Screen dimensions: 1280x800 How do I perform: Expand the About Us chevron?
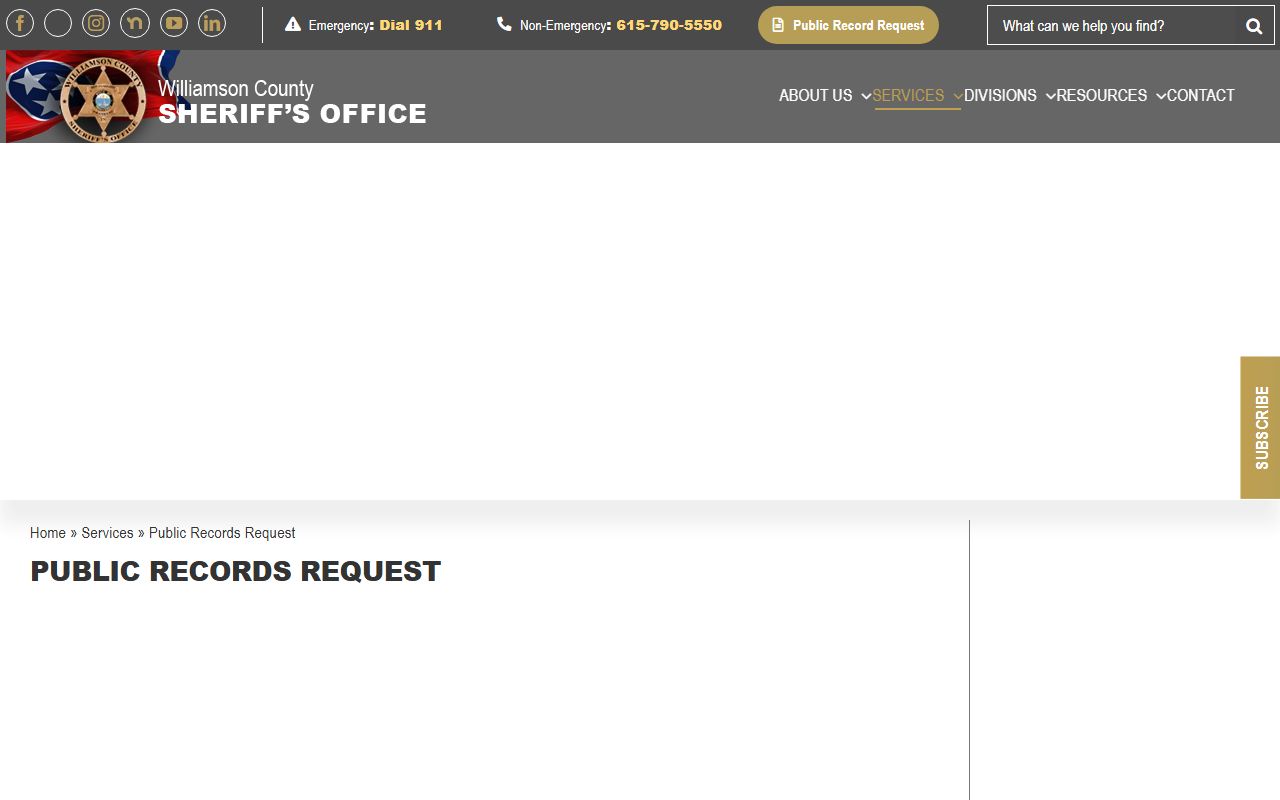click(866, 96)
